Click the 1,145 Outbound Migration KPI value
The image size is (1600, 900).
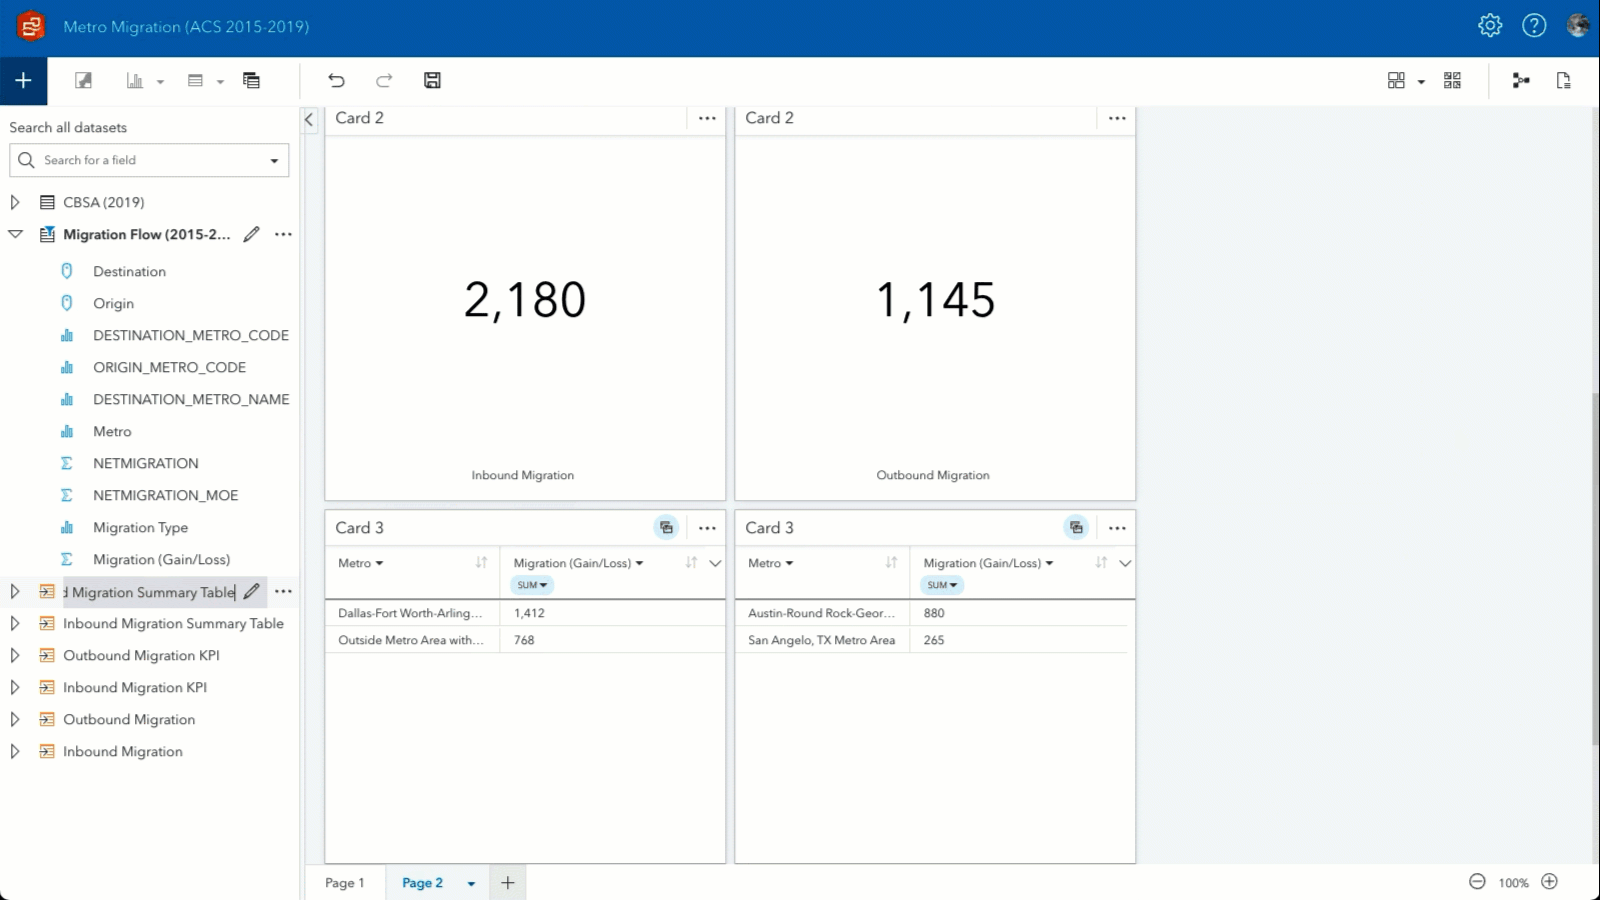coord(935,300)
